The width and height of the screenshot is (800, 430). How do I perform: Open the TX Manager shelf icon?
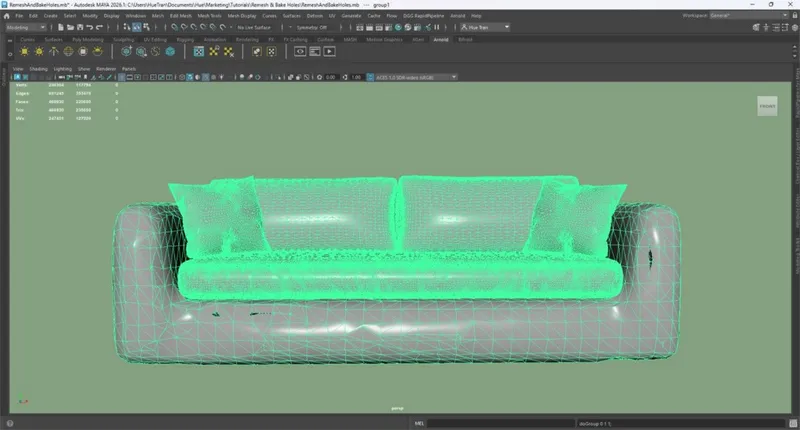pyautogui.click(x=198, y=52)
